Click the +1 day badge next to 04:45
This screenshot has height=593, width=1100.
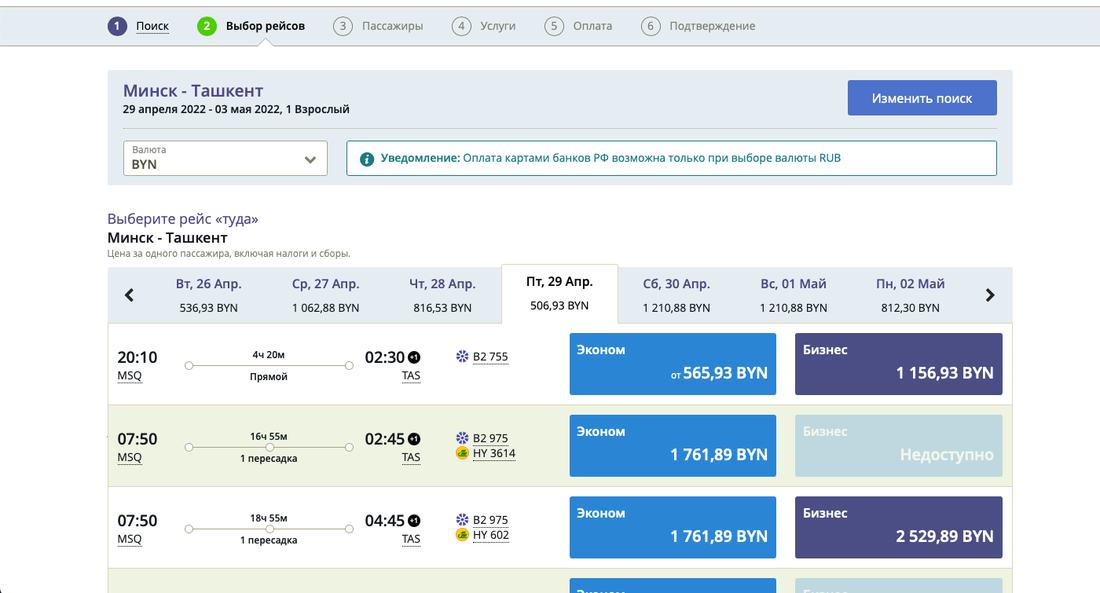tap(414, 520)
